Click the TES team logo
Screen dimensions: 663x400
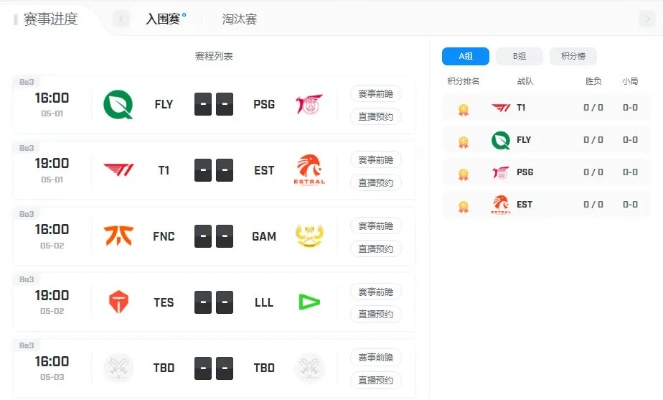(118, 302)
